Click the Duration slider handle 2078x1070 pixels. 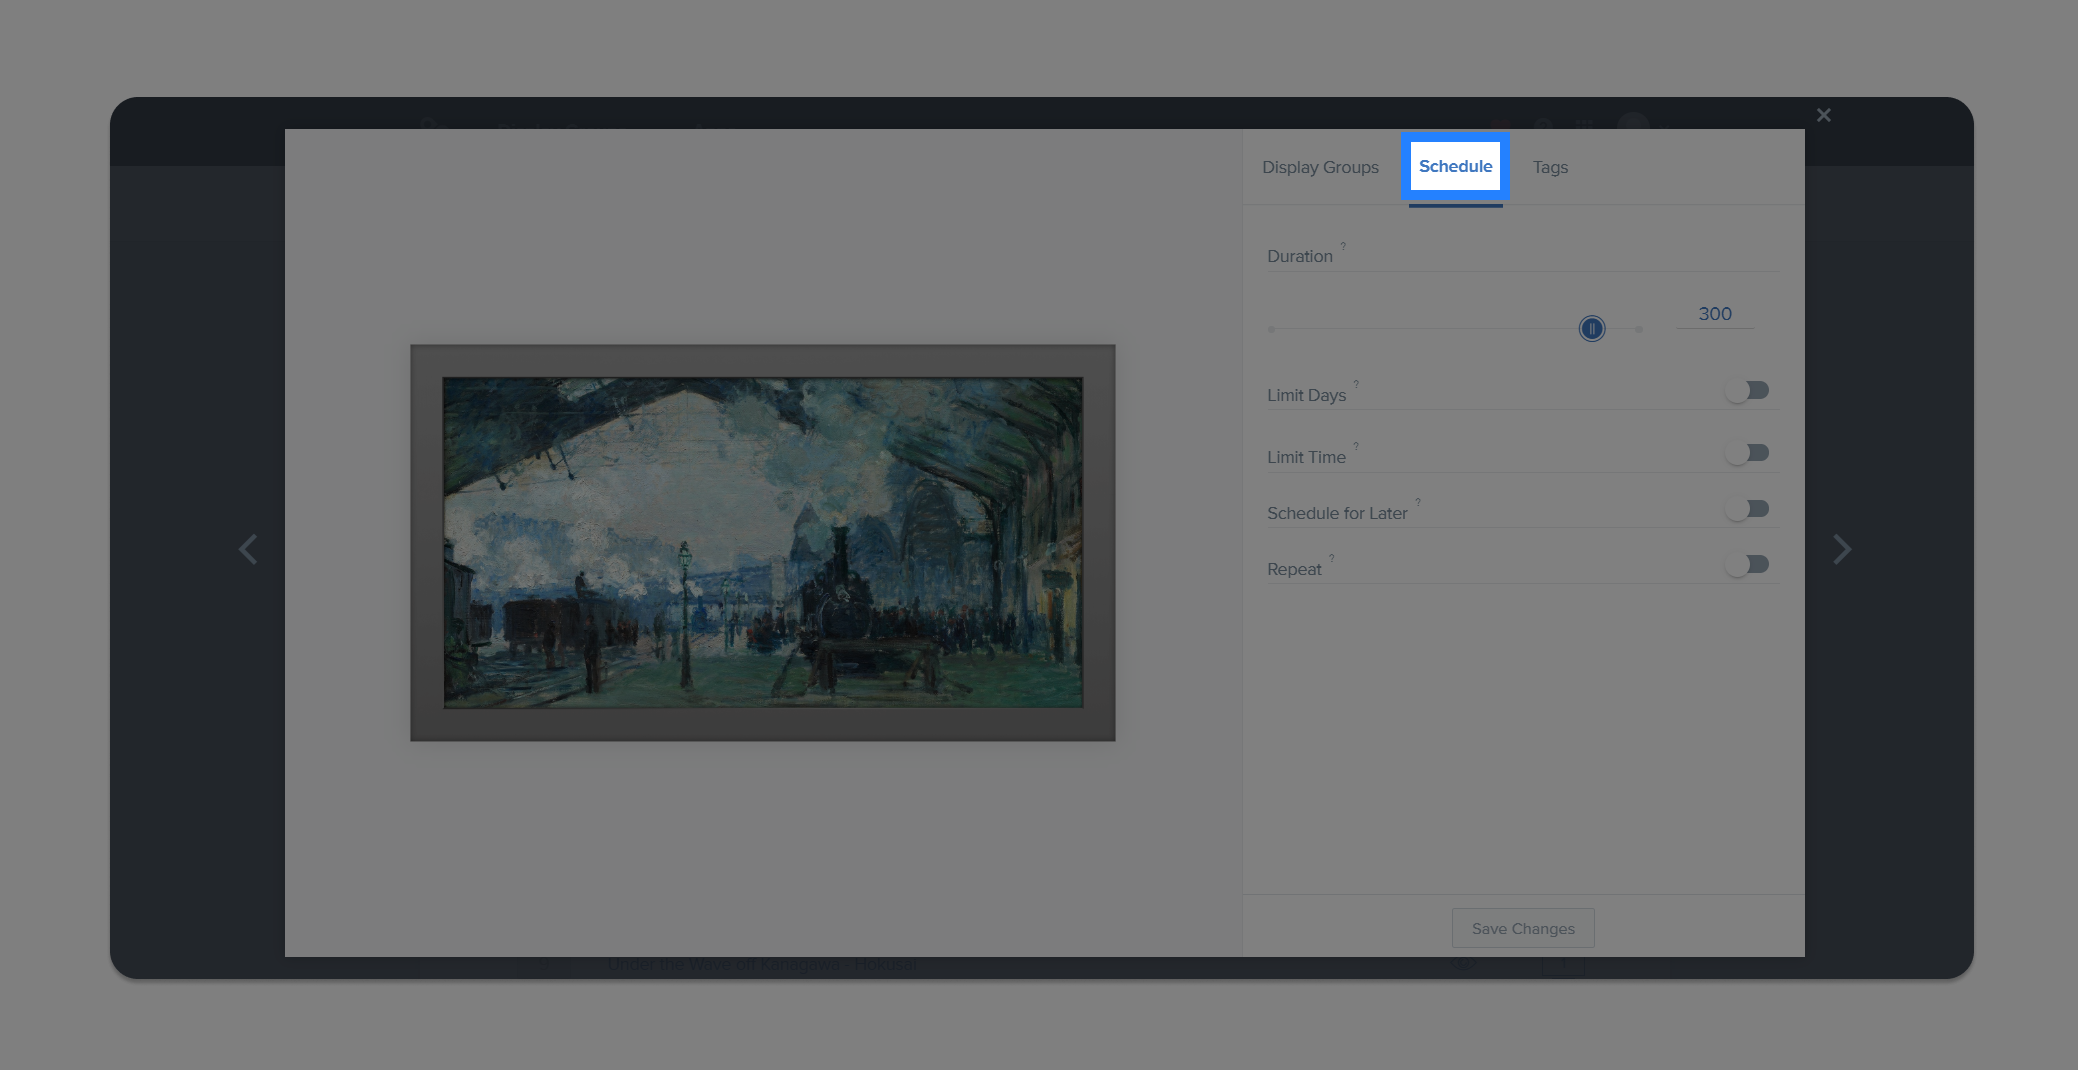coord(1591,328)
